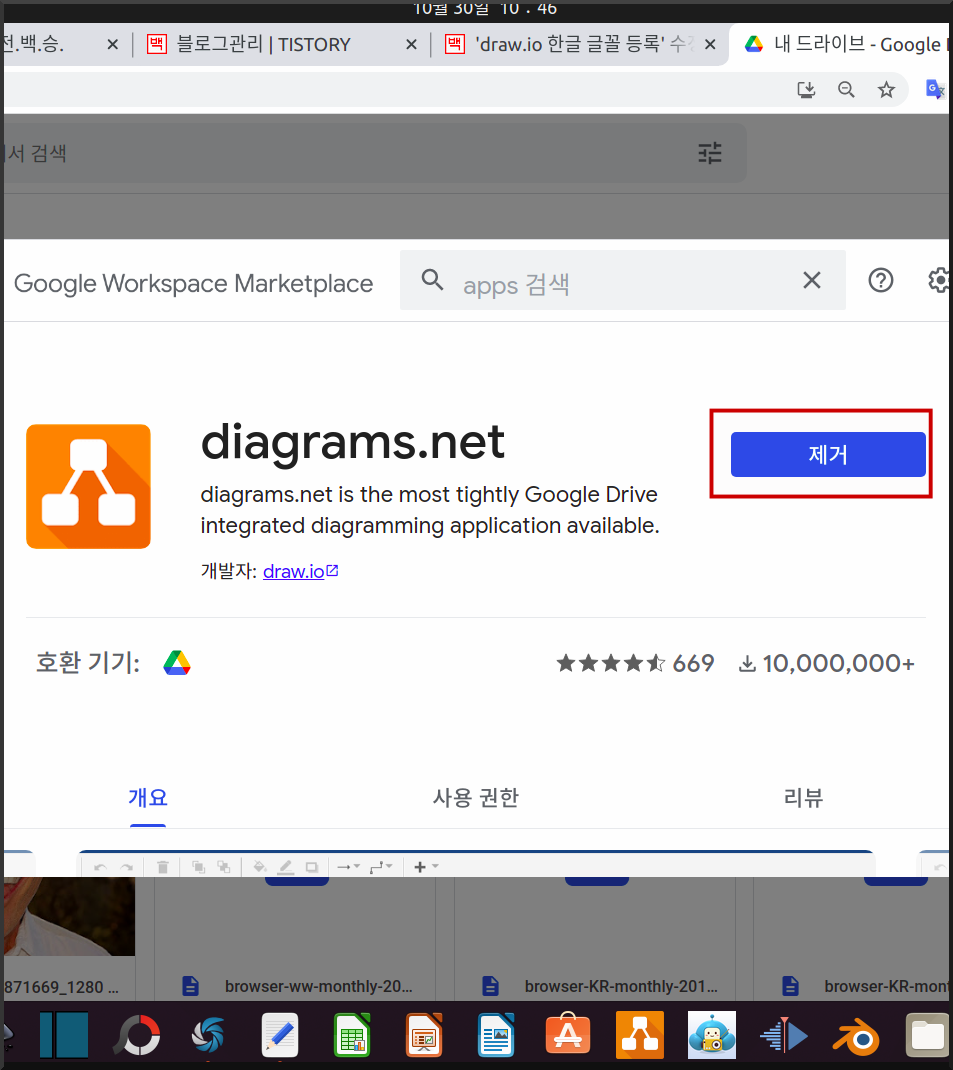Image resolution: width=953 pixels, height=1070 pixels.
Task: Click the undo arrow in the screenshot preview
Action: click(100, 867)
